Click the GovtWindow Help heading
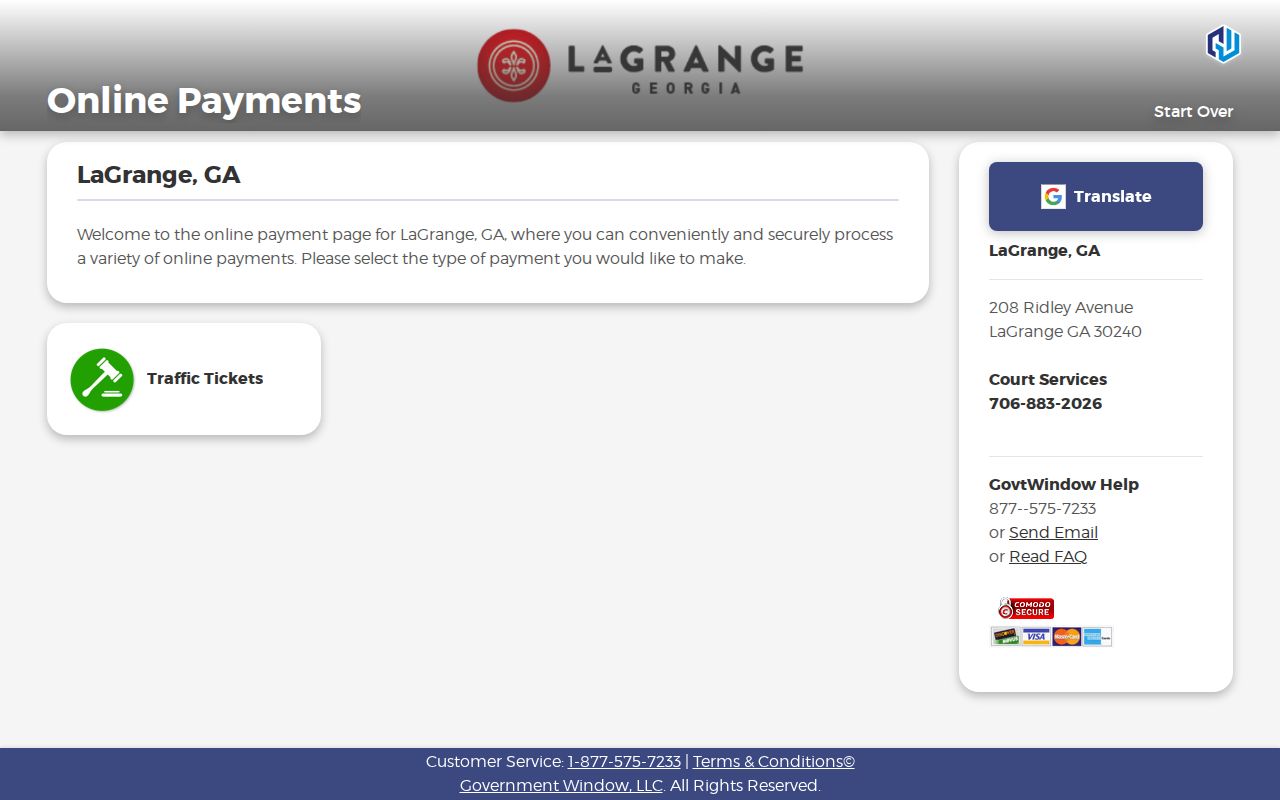The height and width of the screenshot is (800, 1280). click(1064, 485)
